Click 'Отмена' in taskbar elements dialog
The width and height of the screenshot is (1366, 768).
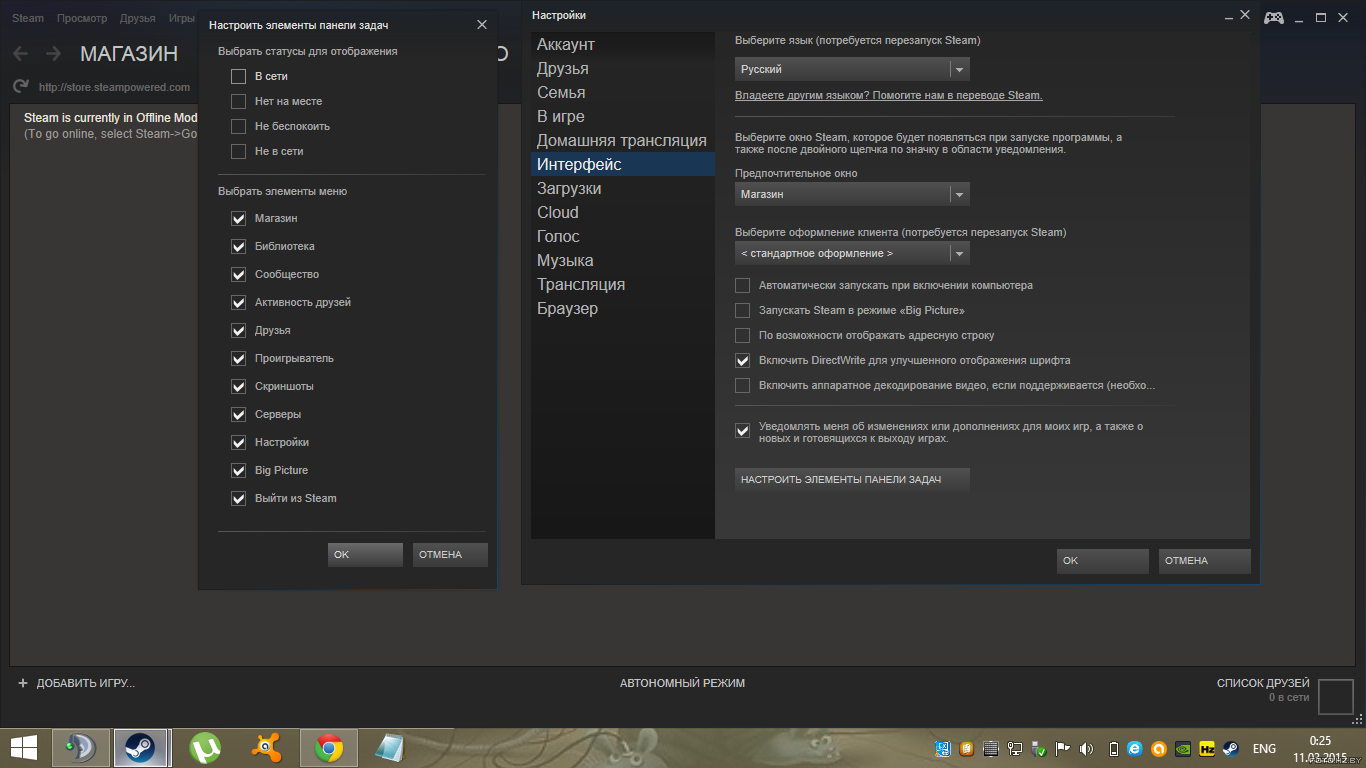(450, 554)
